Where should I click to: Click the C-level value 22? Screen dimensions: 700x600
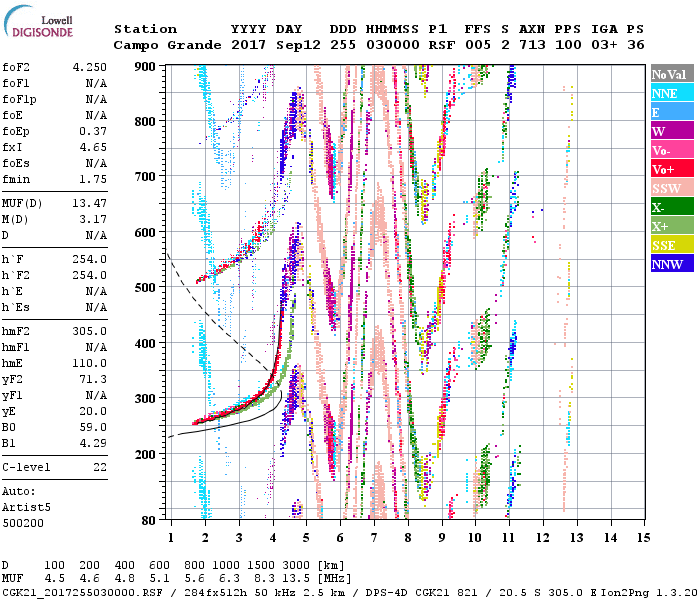(x=100, y=467)
